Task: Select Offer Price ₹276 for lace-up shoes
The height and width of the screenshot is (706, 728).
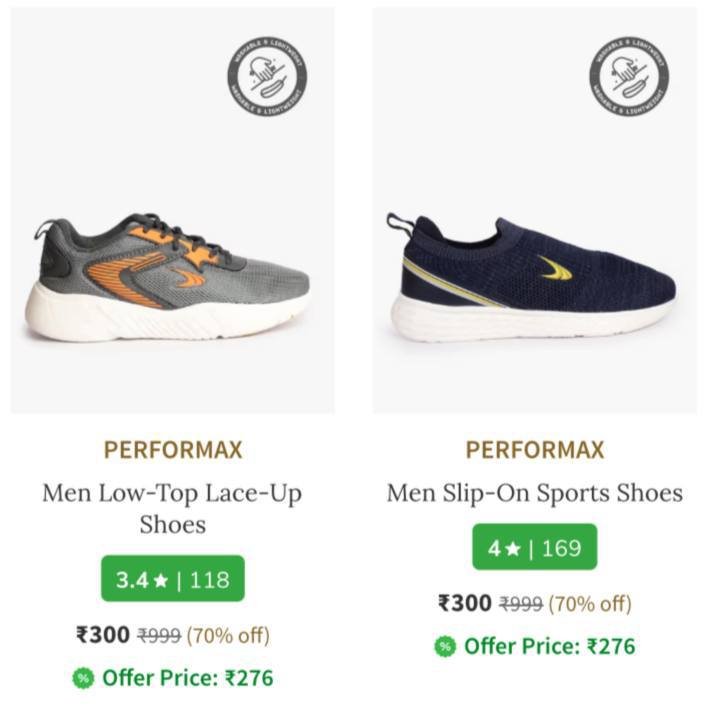Action: (188, 678)
